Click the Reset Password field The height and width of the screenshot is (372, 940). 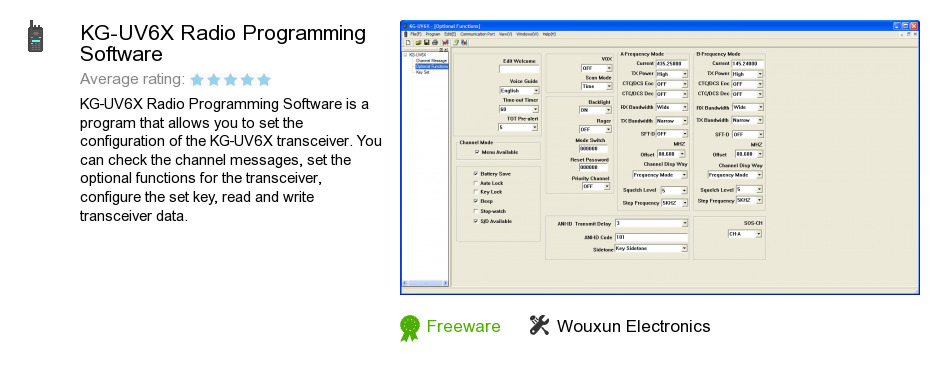(593, 168)
